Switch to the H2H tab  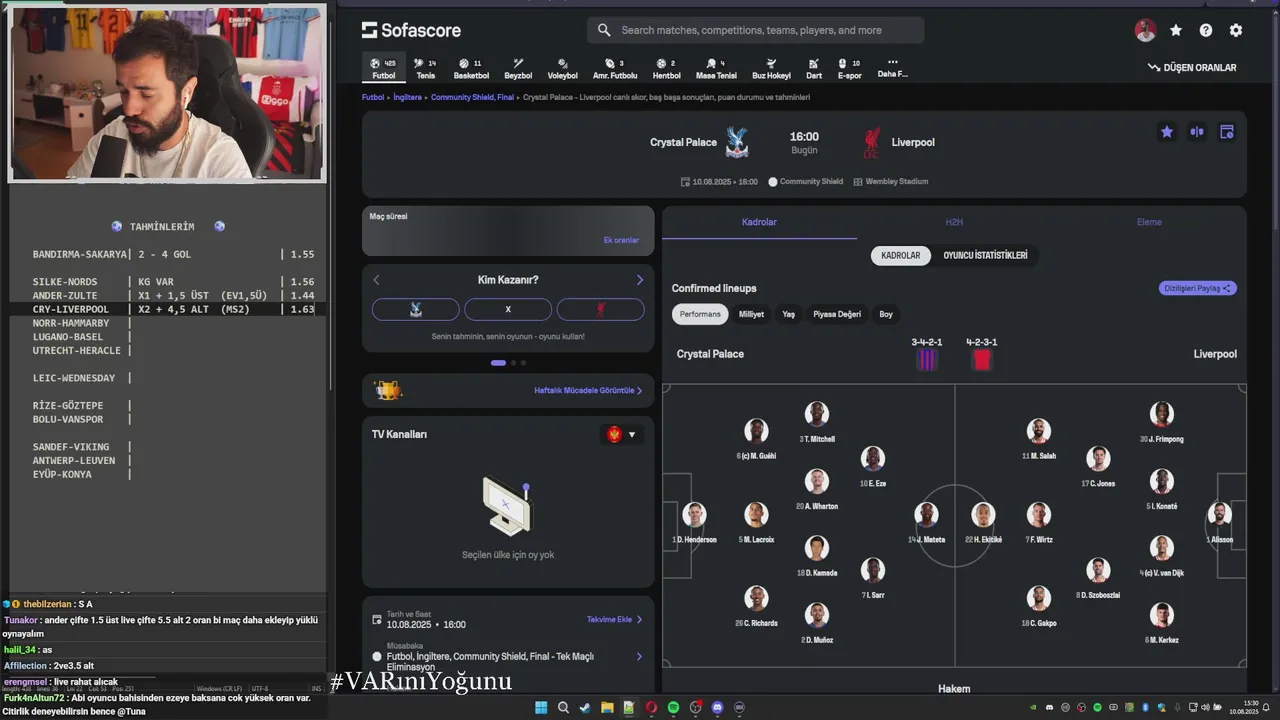pyautogui.click(x=954, y=222)
